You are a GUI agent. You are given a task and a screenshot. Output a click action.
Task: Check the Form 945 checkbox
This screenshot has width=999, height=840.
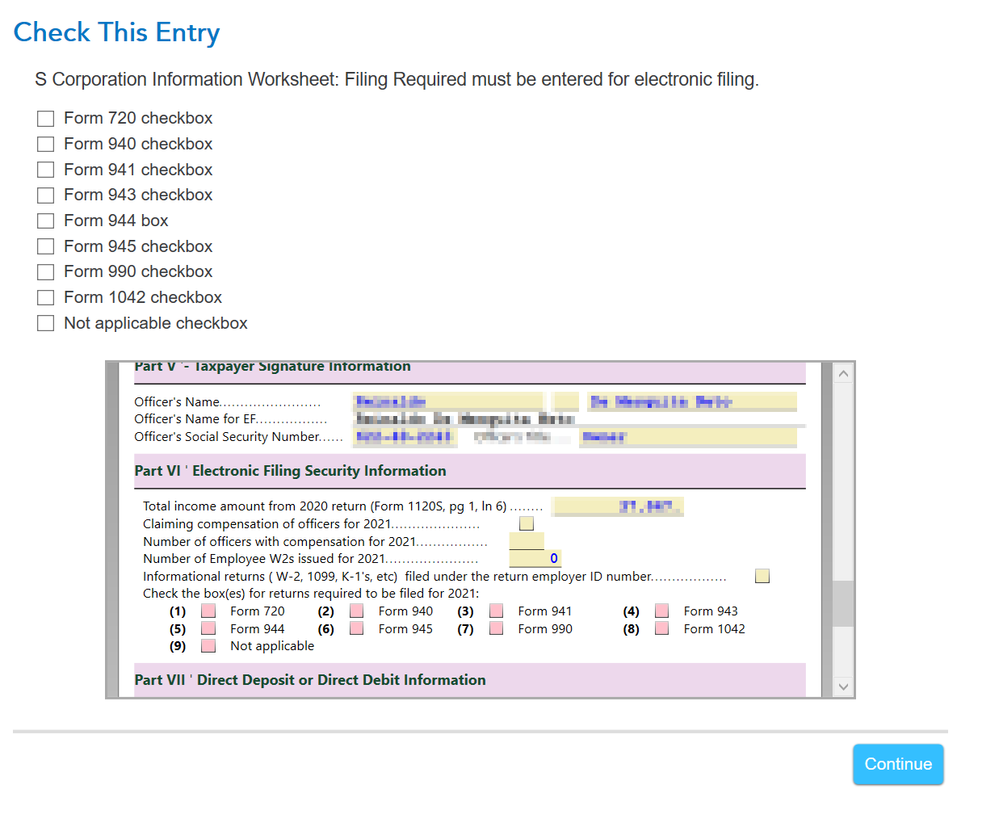(45, 246)
